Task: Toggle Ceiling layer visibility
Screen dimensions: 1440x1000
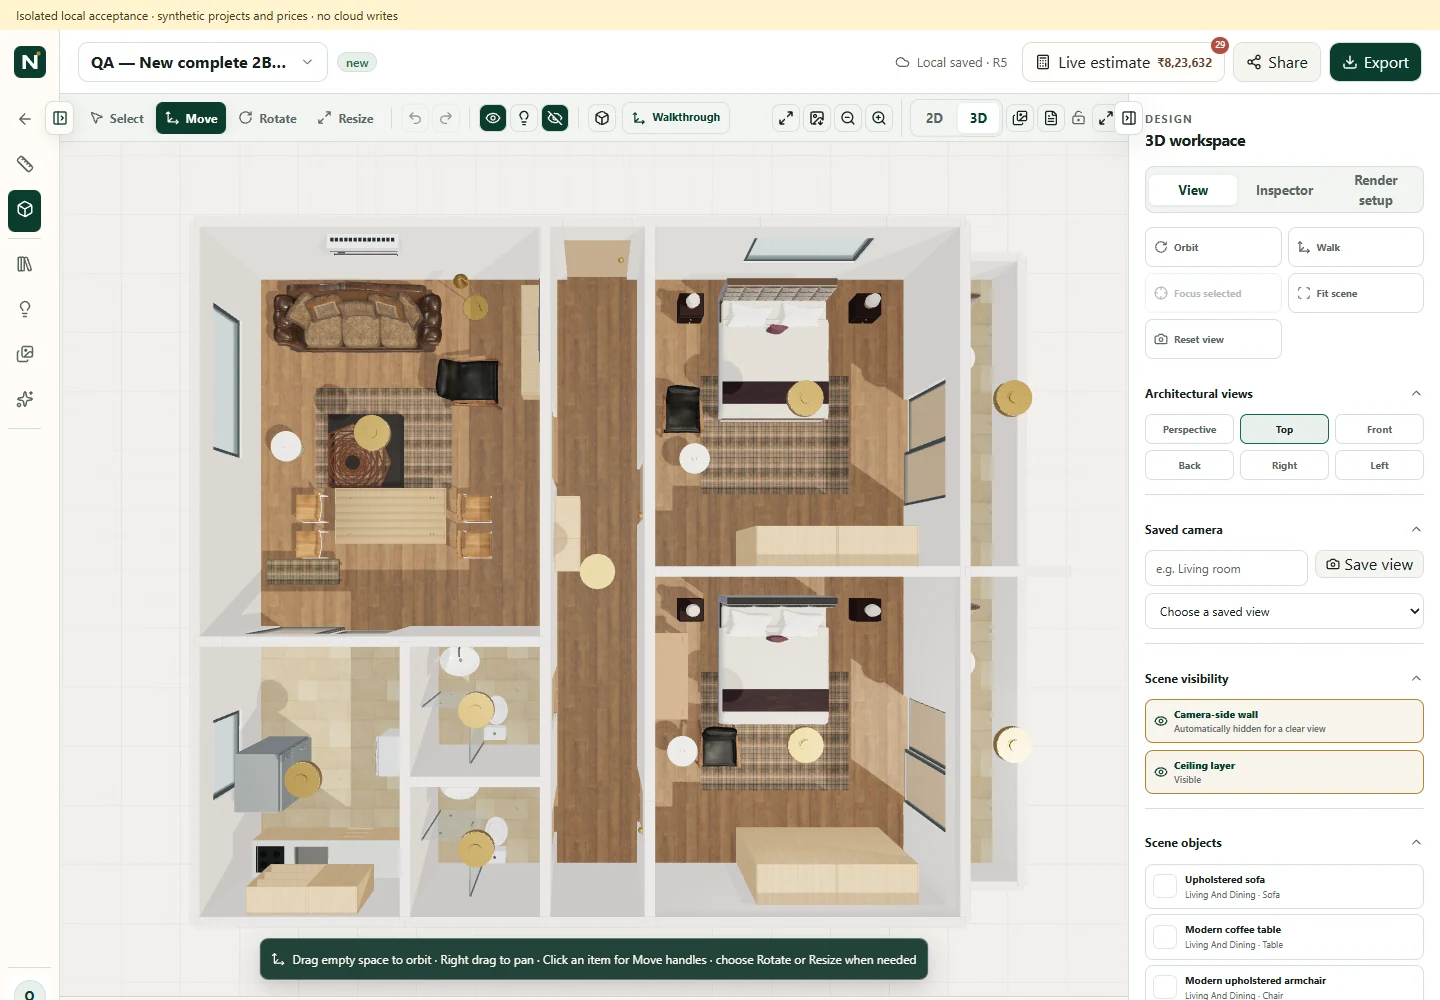Action: point(1284,772)
